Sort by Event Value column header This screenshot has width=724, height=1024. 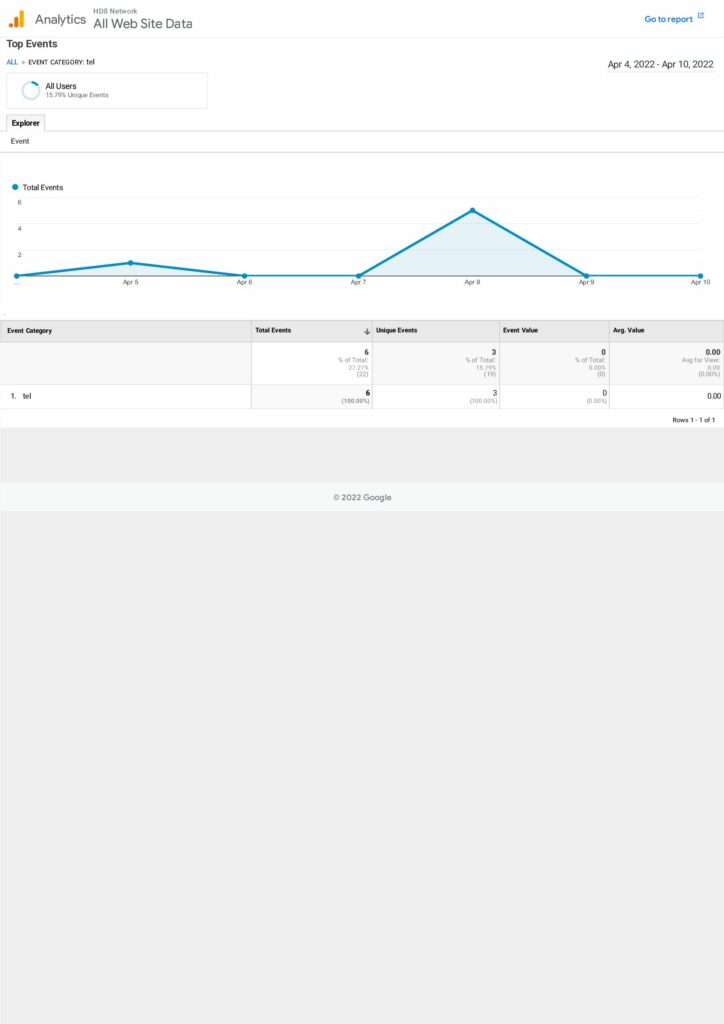click(520, 330)
